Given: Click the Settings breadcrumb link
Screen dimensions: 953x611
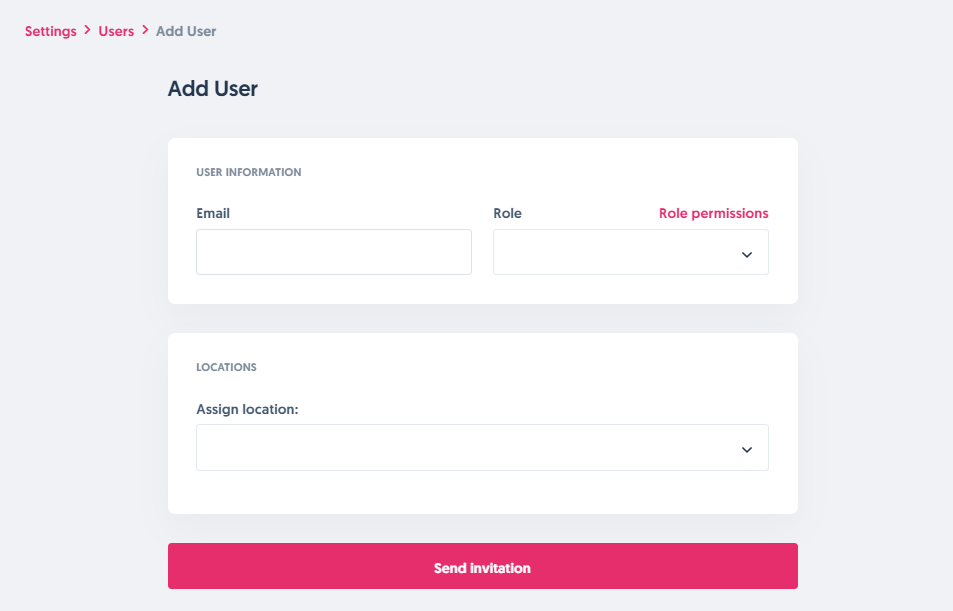Looking at the screenshot, I should pyautogui.click(x=50, y=31).
